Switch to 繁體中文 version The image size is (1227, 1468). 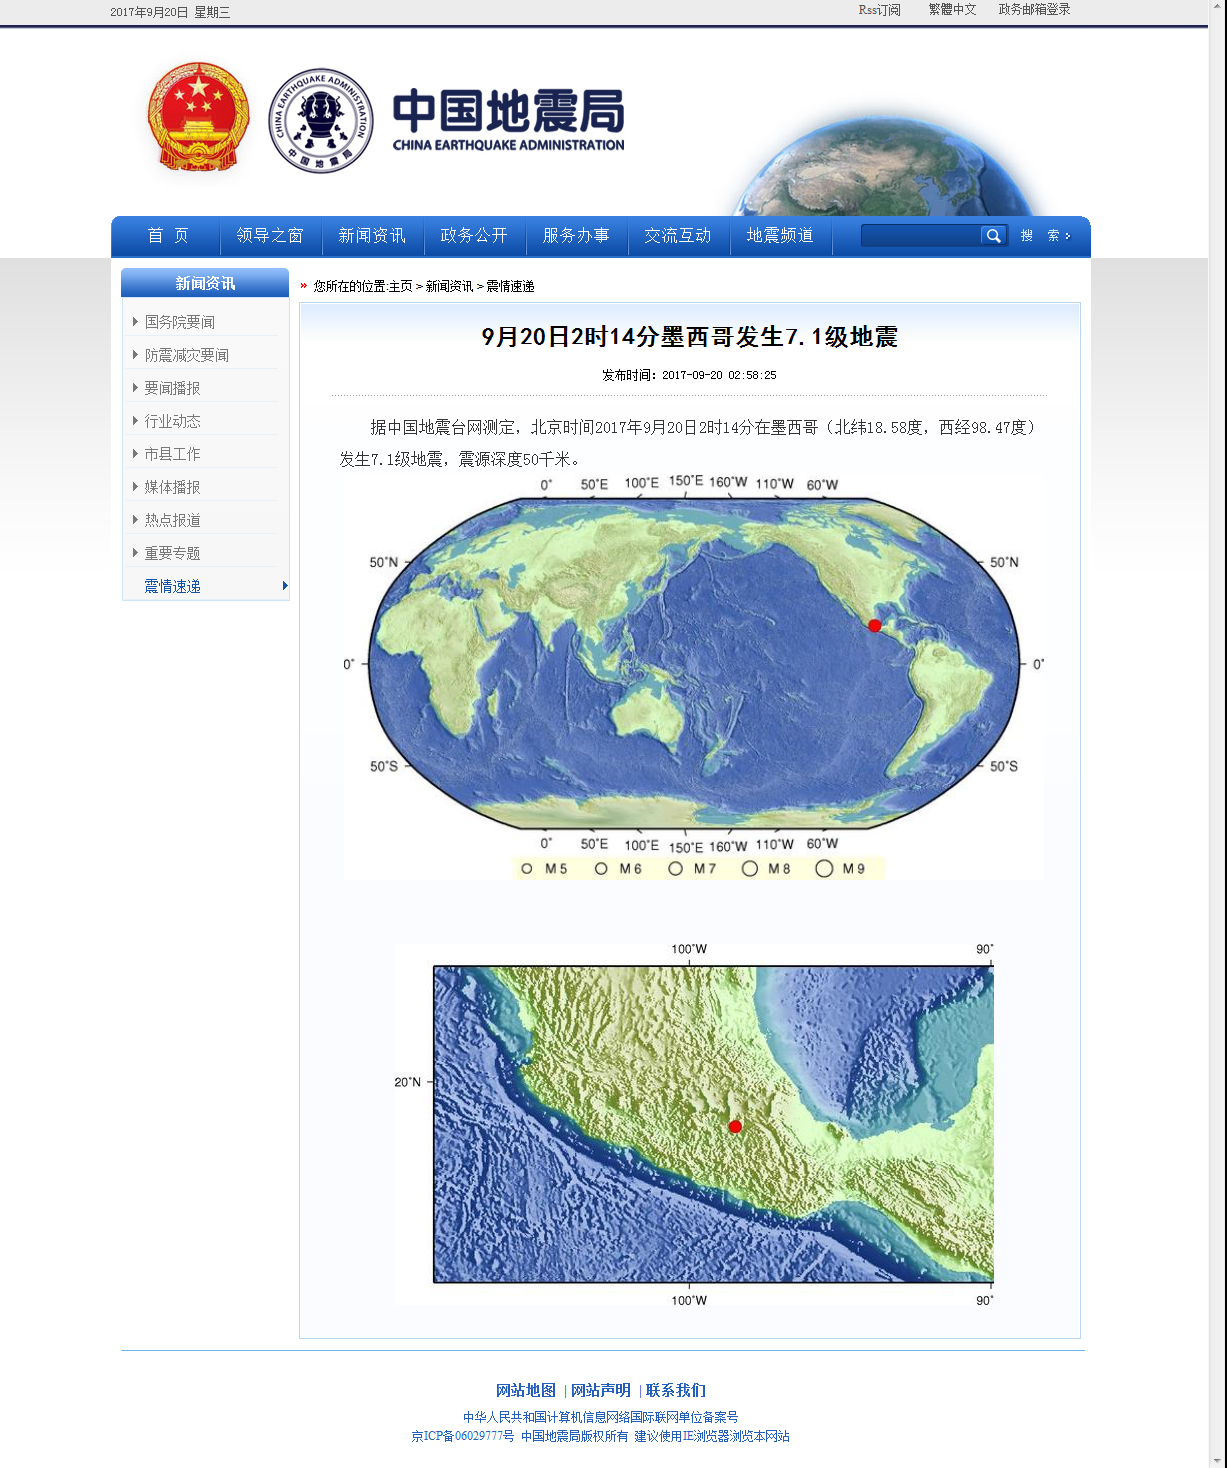tap(952, 10)
